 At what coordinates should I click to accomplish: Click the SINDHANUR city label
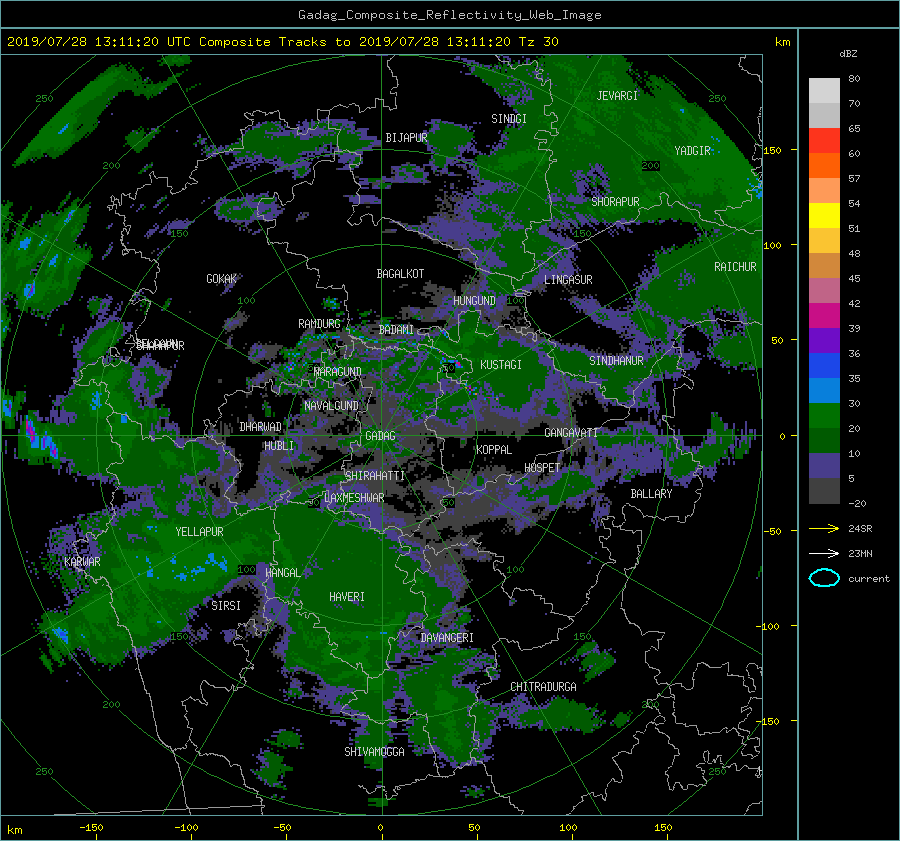click(616, 361)
